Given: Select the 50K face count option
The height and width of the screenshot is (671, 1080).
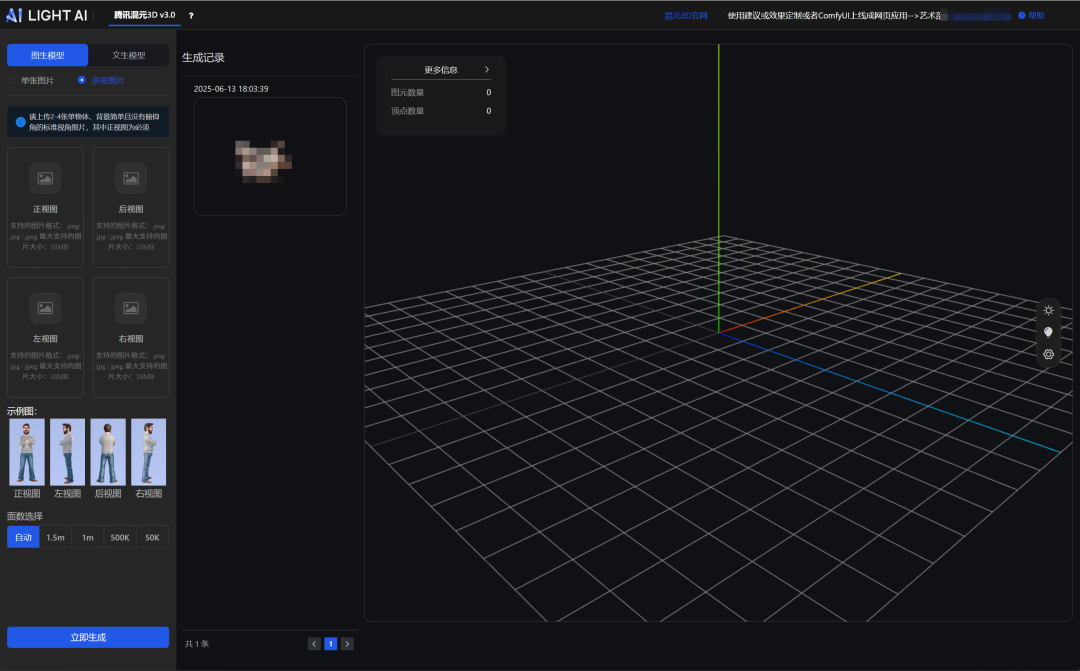Looking at the screenshot, I should tap(151, 537).
